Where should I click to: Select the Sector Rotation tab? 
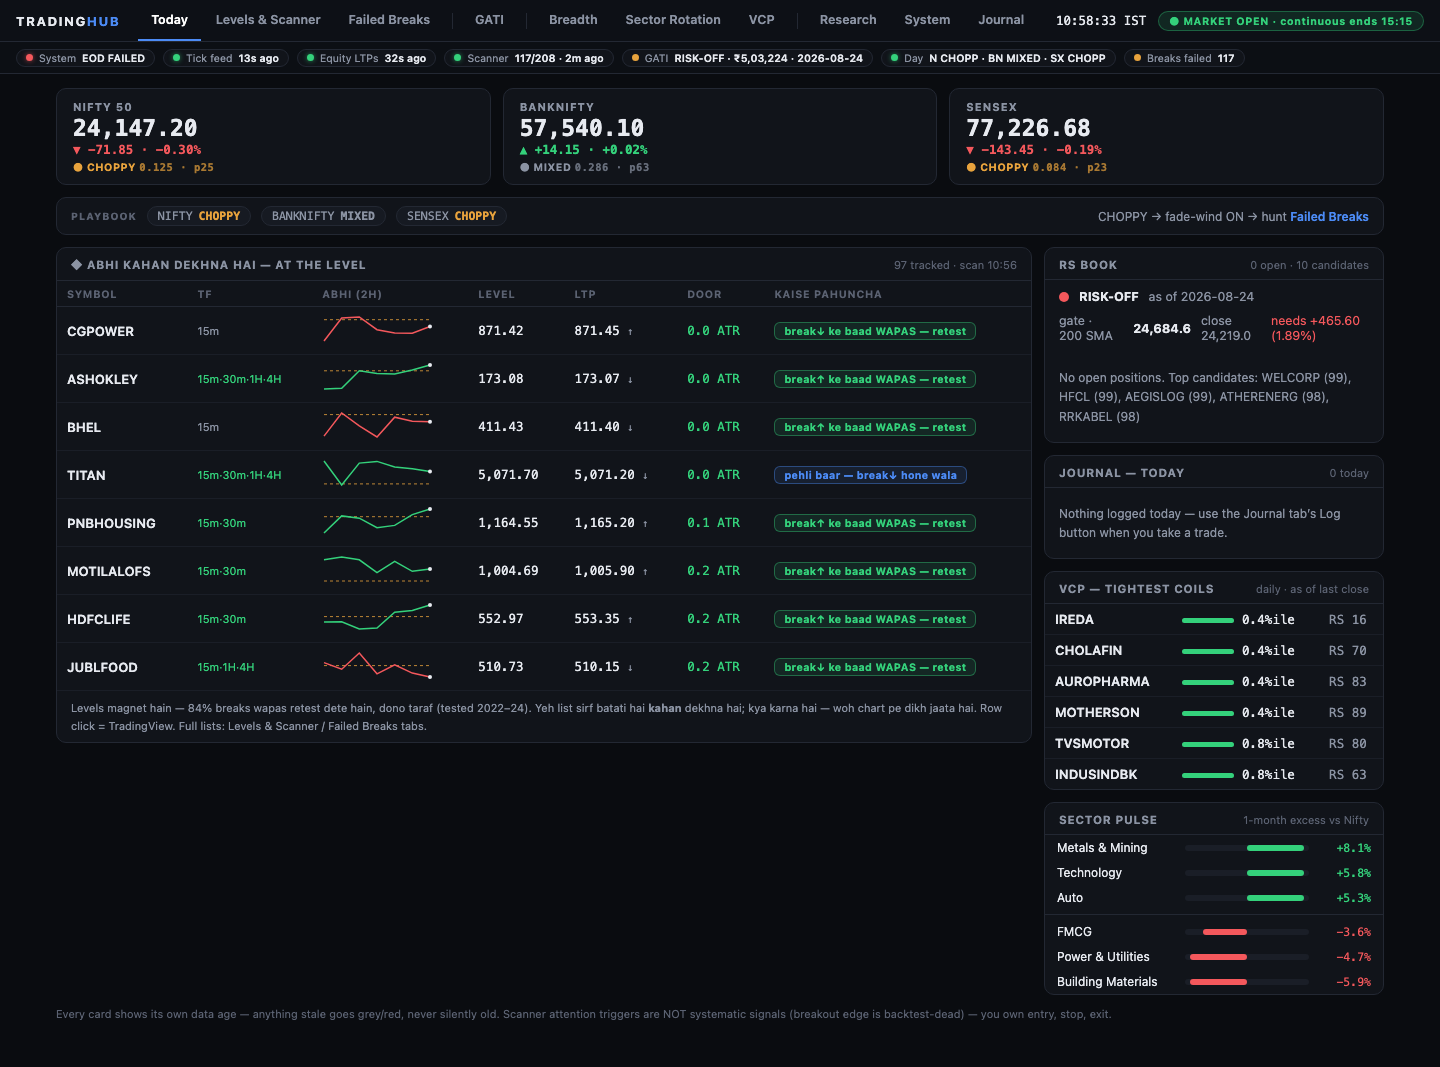(673, 20)
